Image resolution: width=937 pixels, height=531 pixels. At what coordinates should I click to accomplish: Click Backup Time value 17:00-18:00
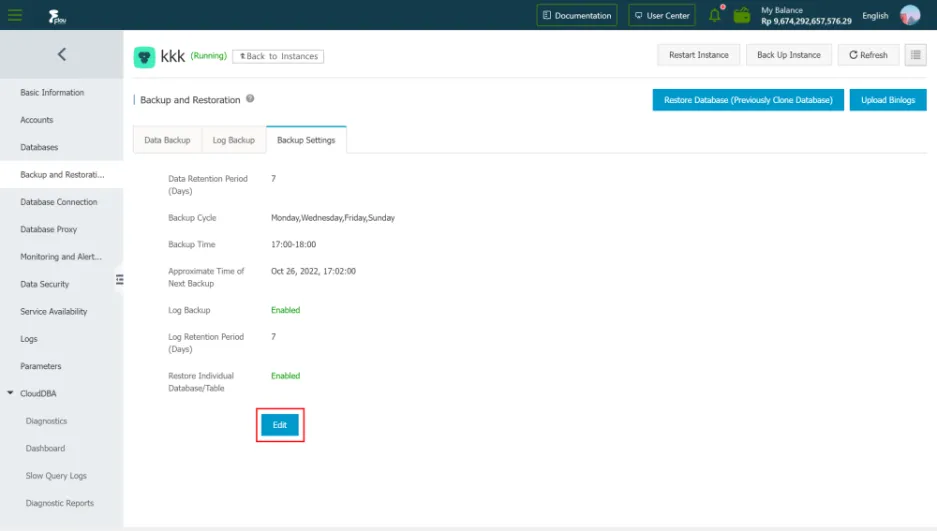click(x=293, y=244)
